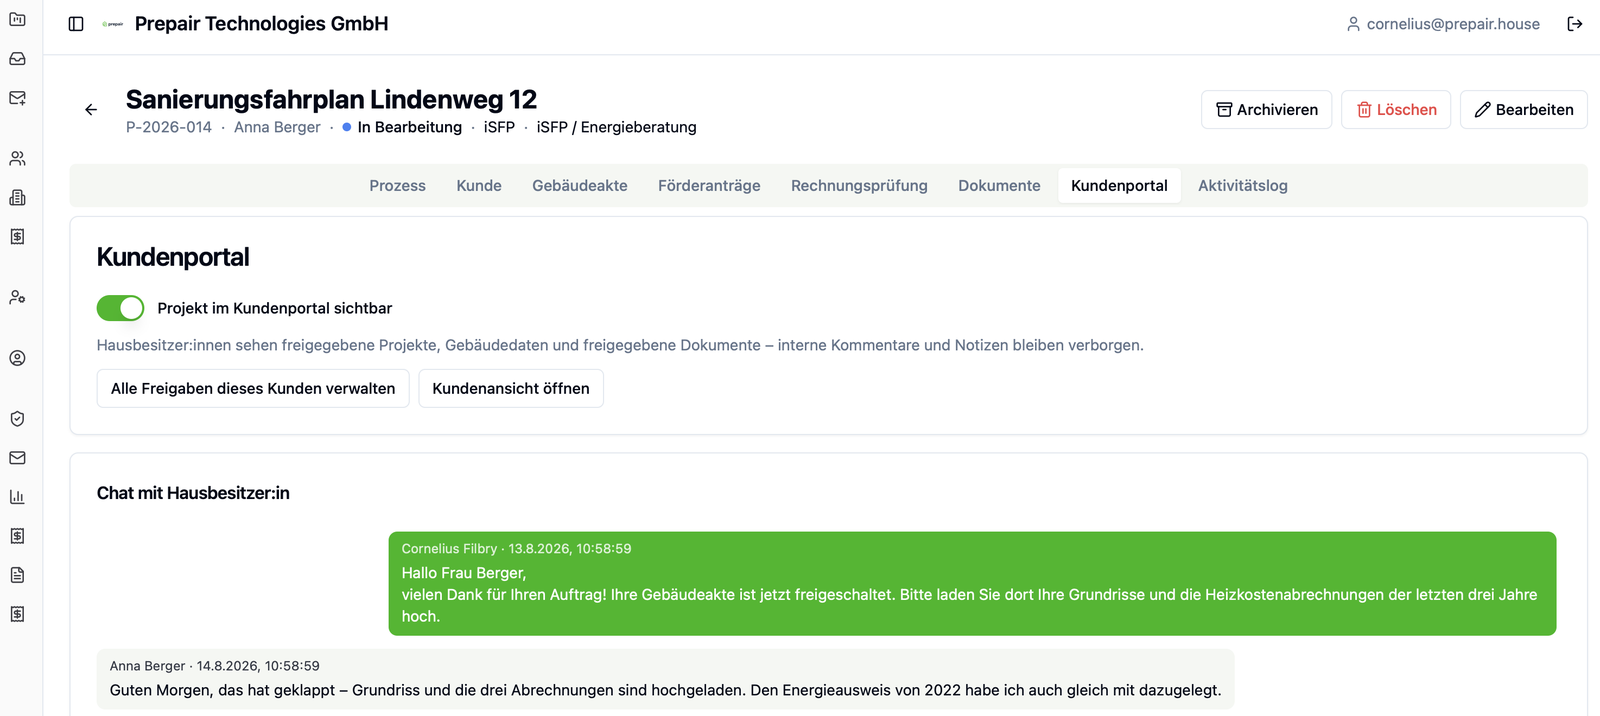Click the 'Hausbesitzer:innen sehen freigegebene' description text
Screen dimensions: 1600x716
pyautogui.click(x=620, y=345)
